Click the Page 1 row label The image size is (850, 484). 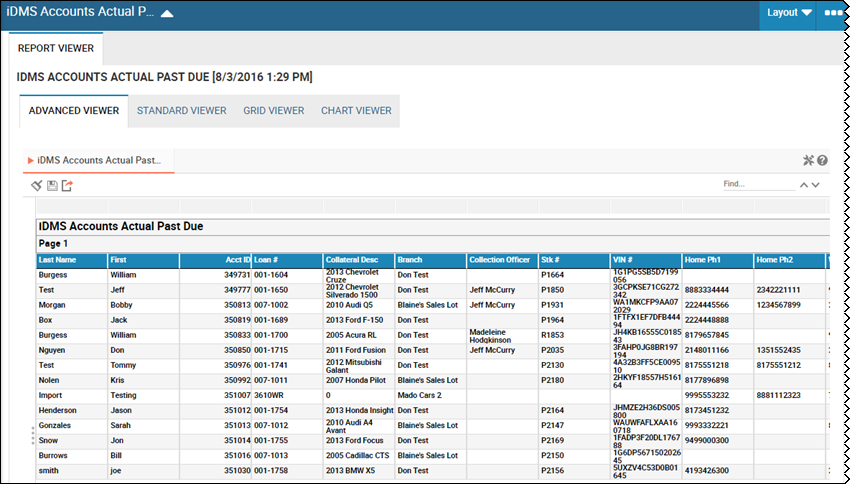[53, 244]
